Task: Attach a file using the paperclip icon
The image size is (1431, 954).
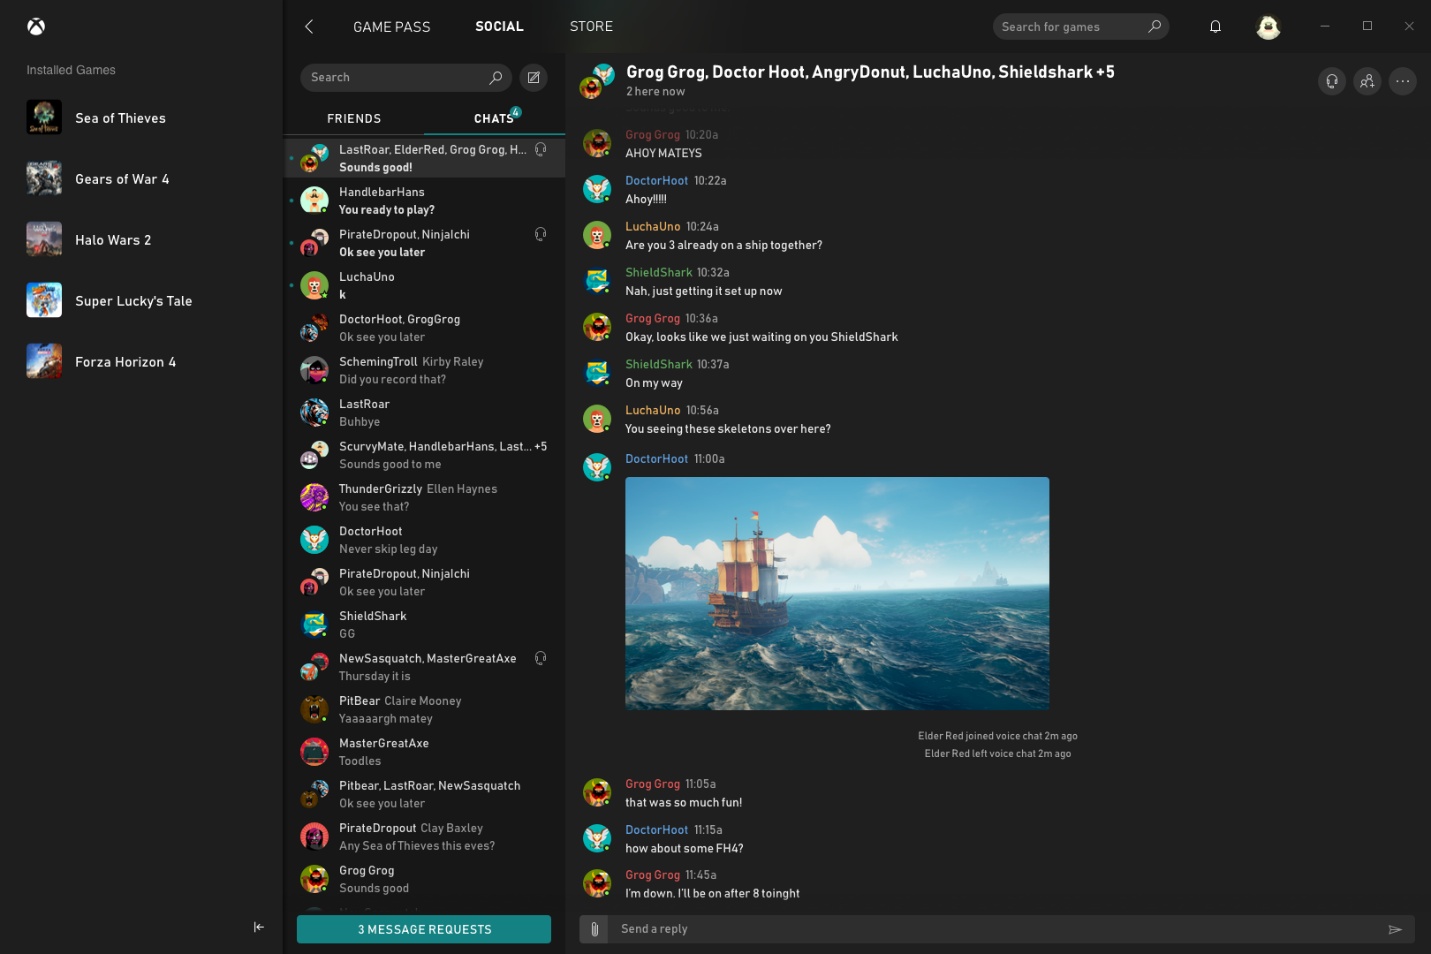Action: click(594, 928)
